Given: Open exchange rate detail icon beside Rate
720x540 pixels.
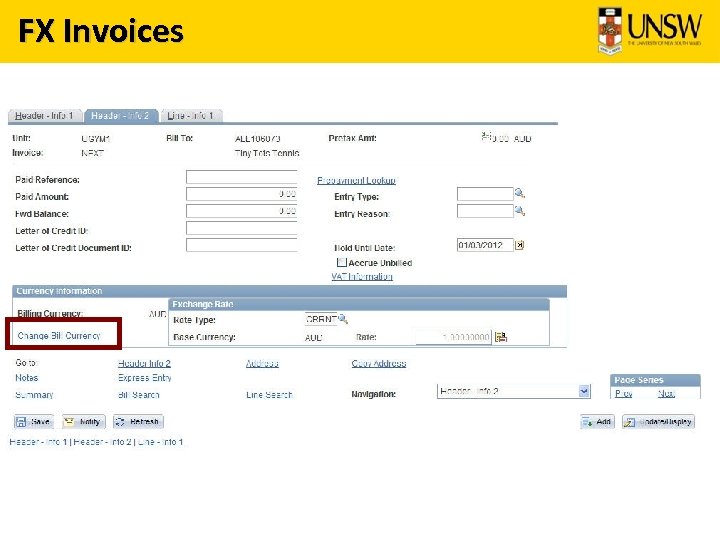Looking at the screenshot, I should click(501, 337).
